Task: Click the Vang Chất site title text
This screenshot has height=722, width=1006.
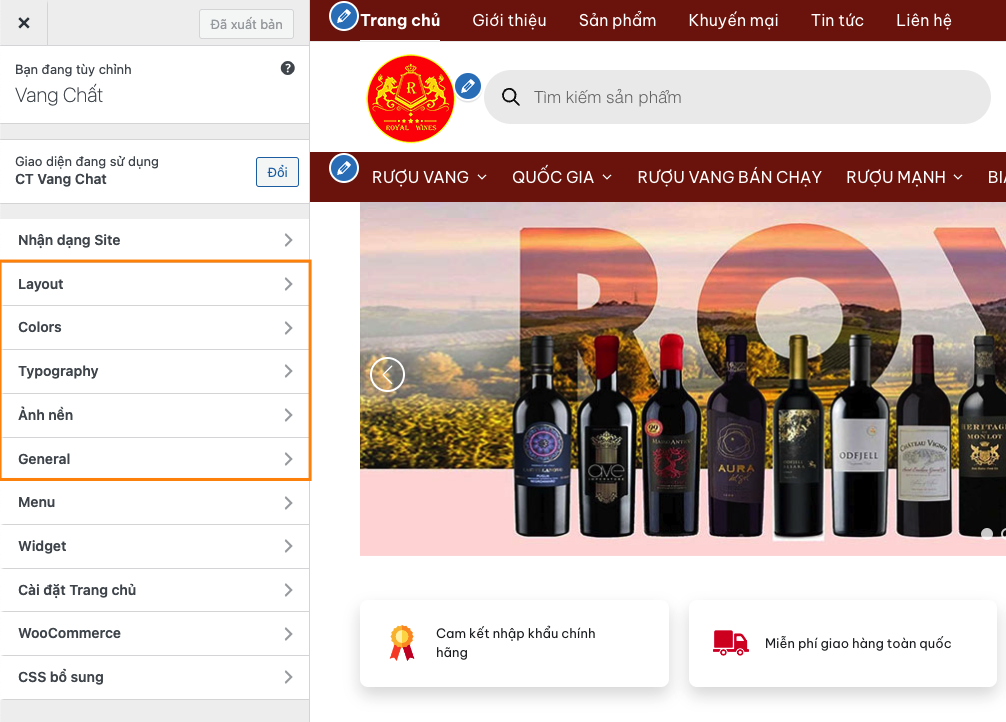Action: click(59, 95)
